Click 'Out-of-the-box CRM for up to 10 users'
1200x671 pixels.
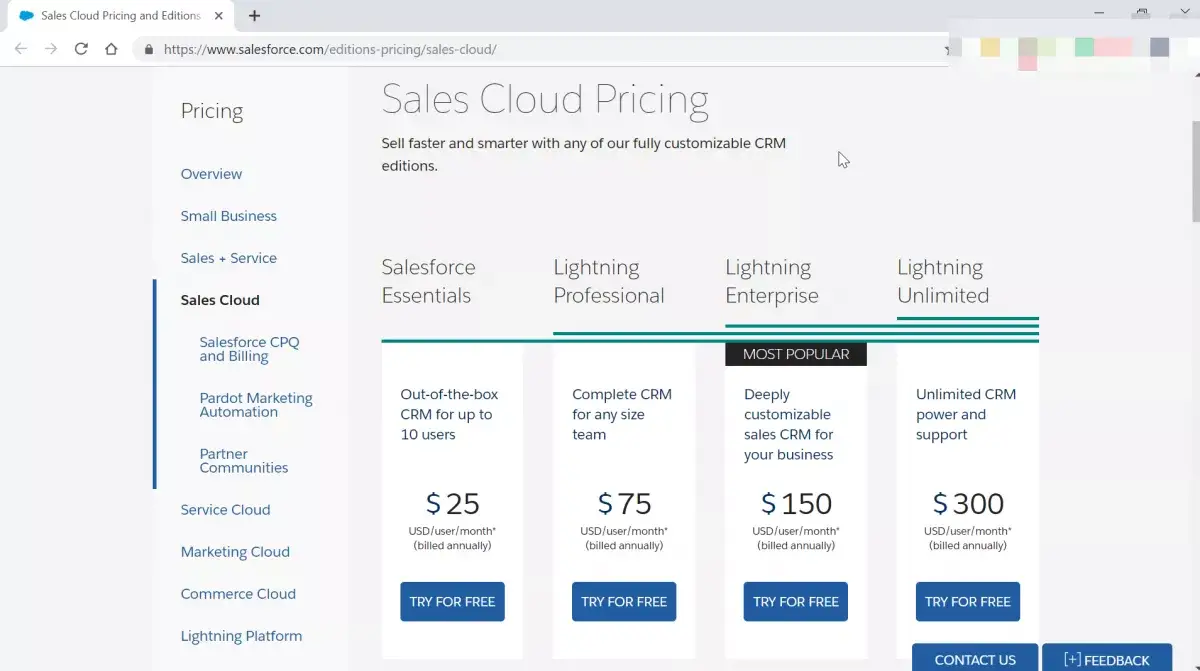point(449,414)
